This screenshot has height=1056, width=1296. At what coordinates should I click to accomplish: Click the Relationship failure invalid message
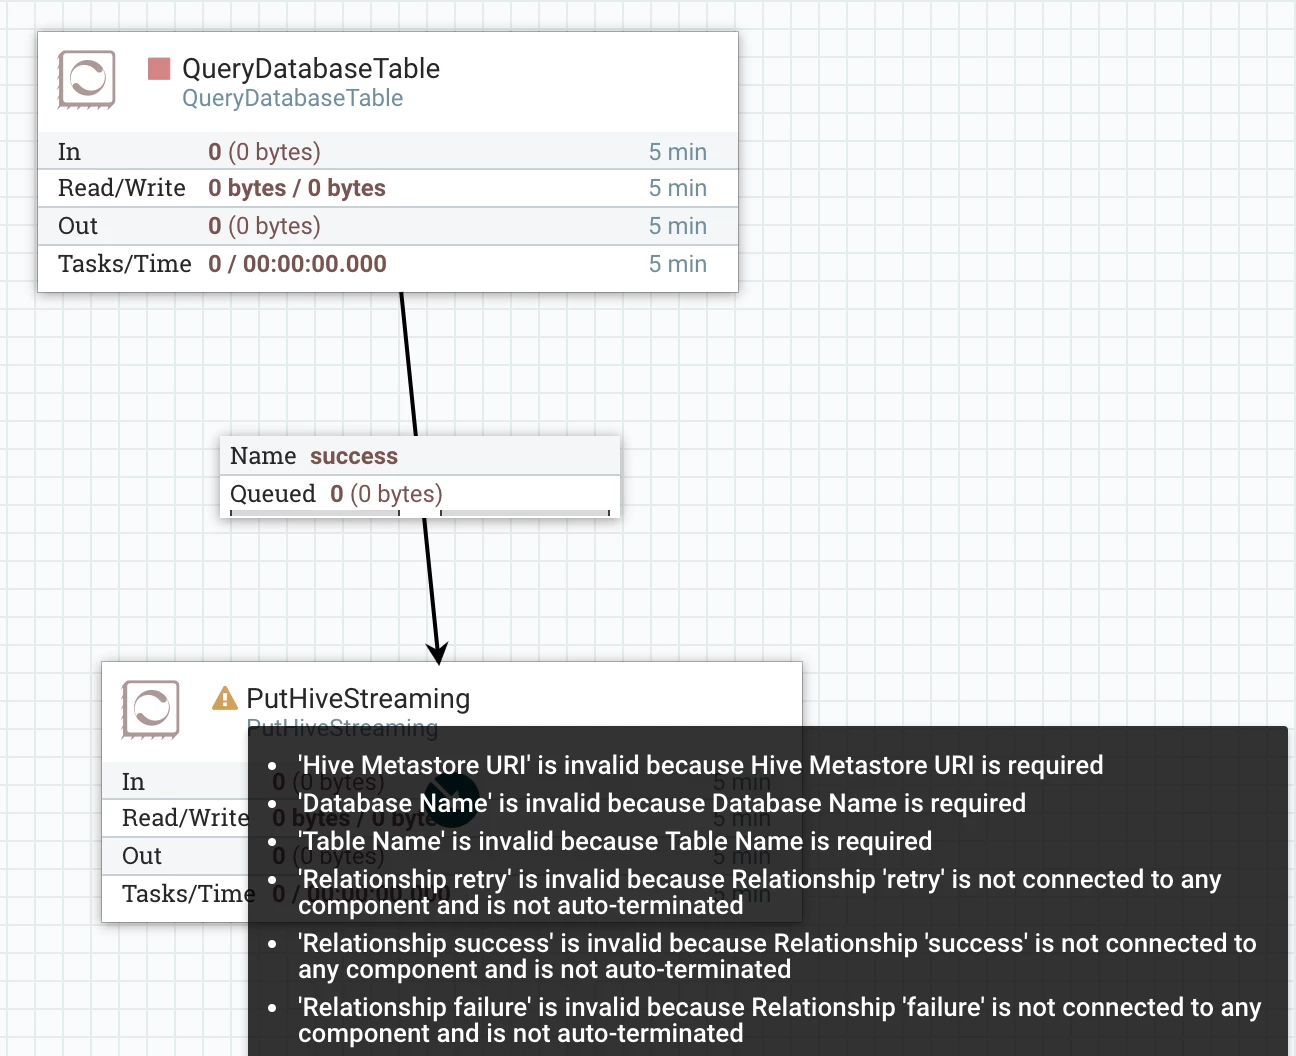780,1020
